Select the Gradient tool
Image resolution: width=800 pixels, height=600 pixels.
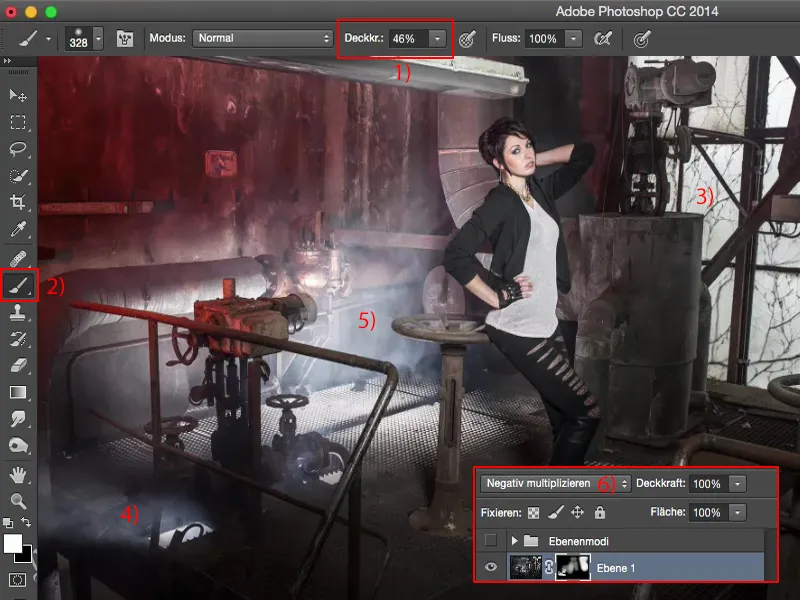click(x=18, y=392)
